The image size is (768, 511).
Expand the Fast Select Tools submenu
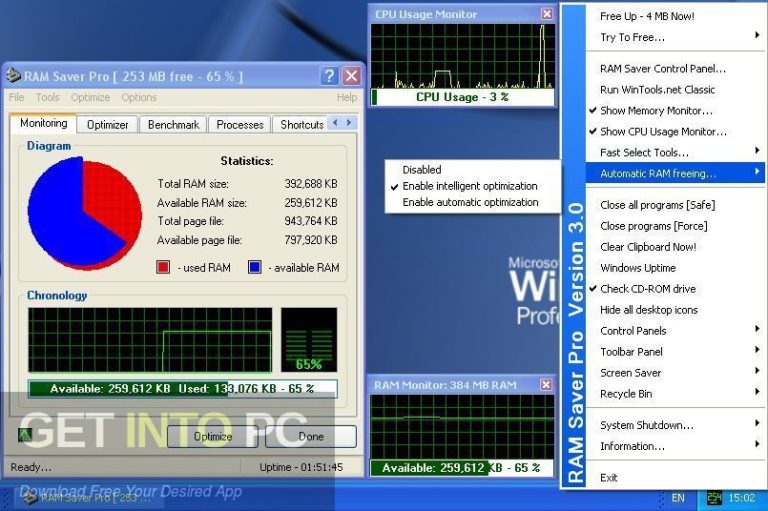[675, 153]
